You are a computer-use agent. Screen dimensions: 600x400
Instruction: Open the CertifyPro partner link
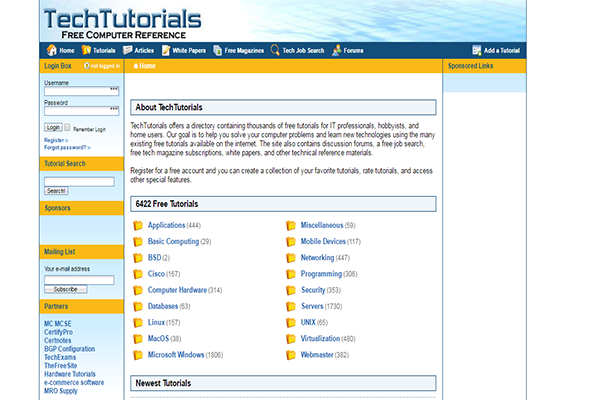coord(58,332)
